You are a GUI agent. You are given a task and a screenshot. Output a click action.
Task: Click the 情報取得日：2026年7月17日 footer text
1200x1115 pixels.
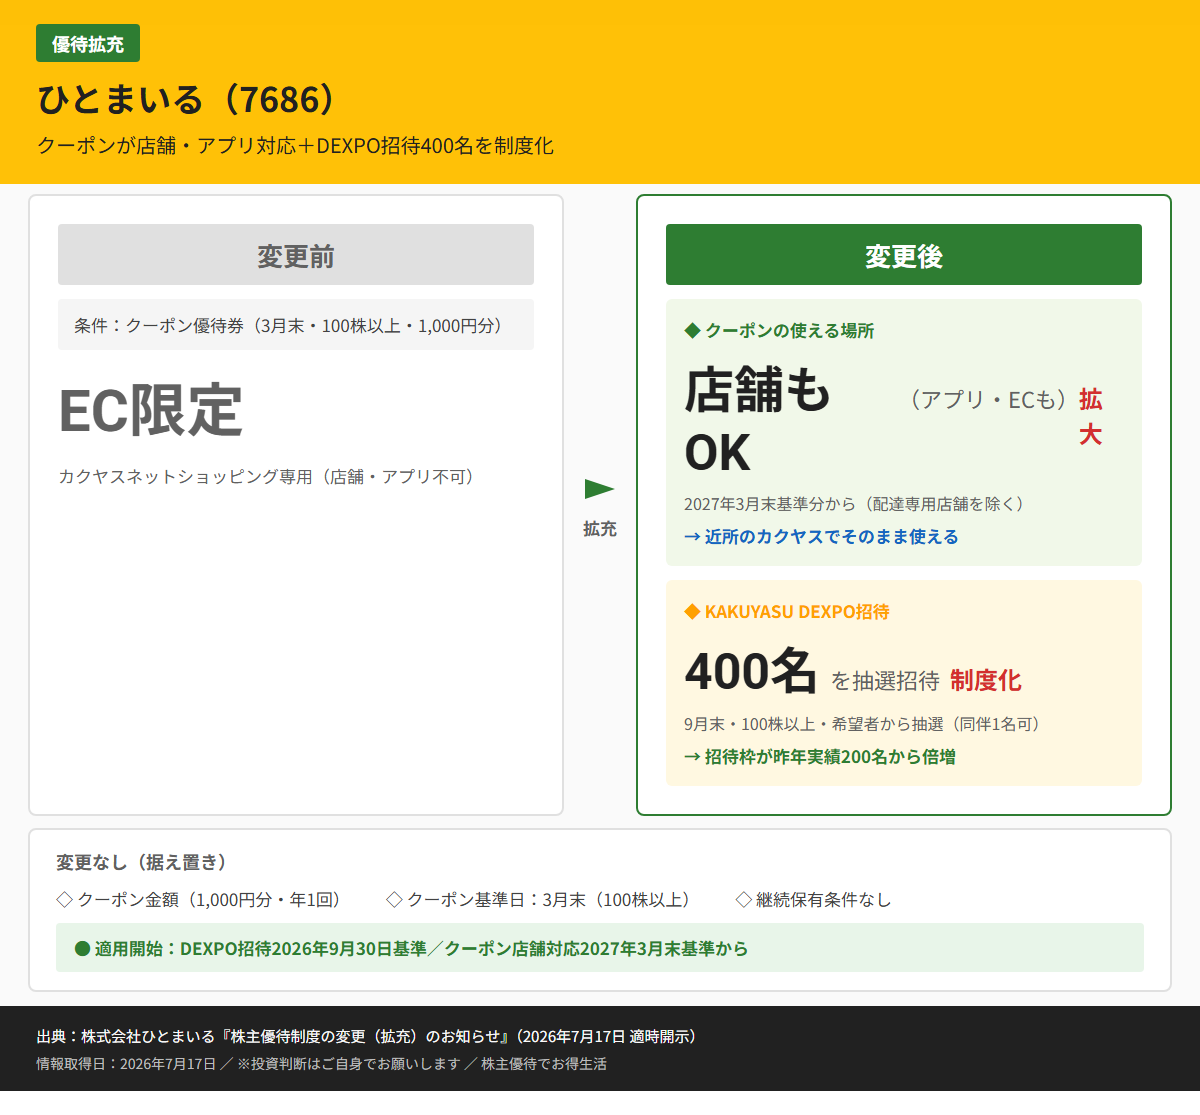126,1064
